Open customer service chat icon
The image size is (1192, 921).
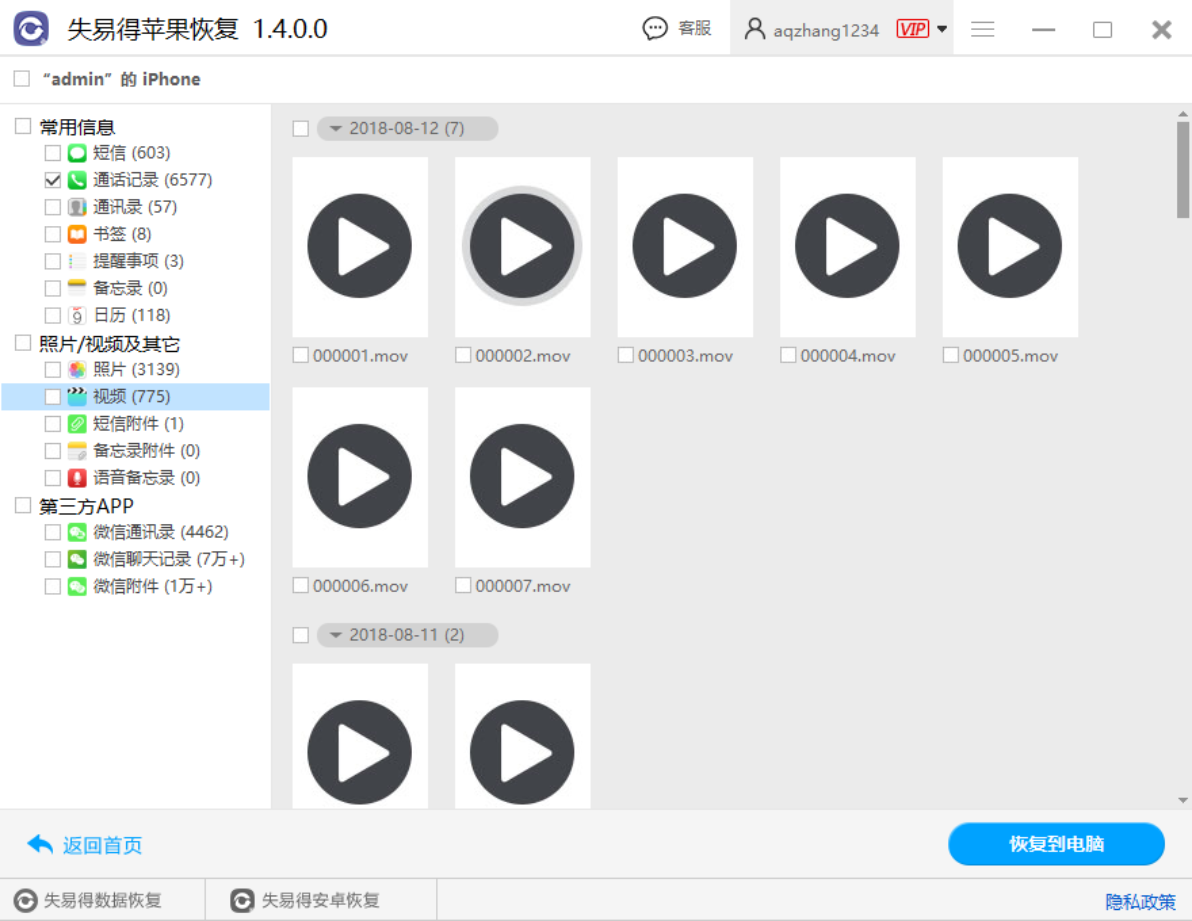coord(655,29)
